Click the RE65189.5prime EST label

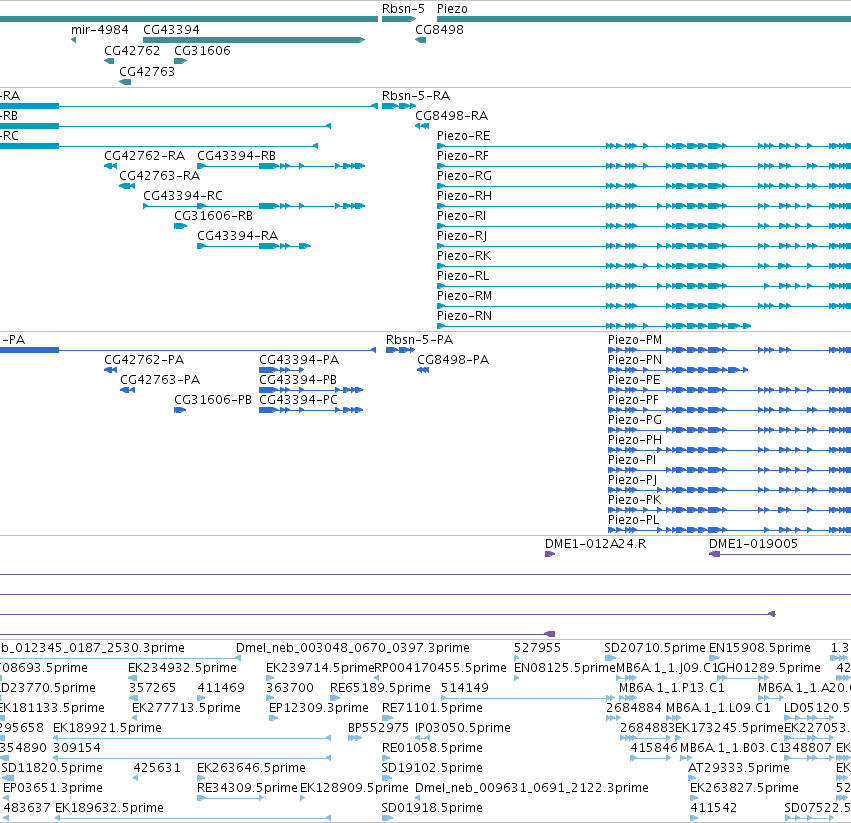[380, 688]
